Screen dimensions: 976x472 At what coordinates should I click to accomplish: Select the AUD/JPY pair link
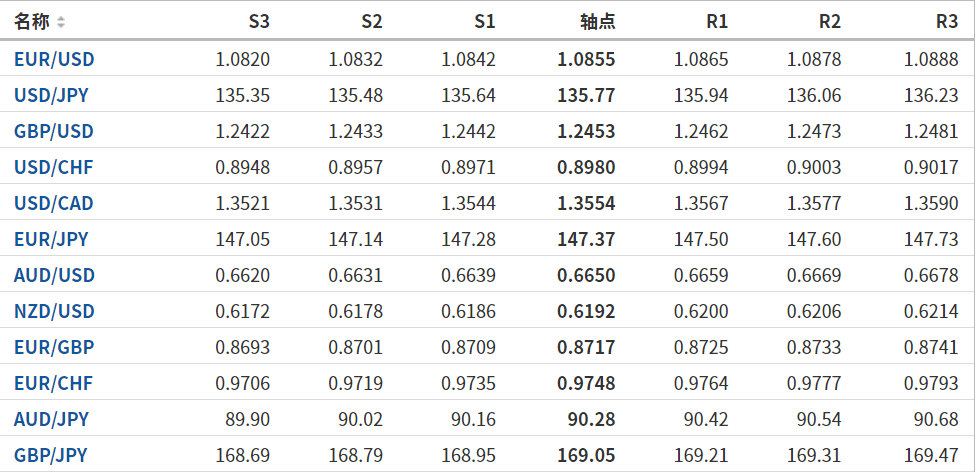pyautogui.click(x=51, y=419)
